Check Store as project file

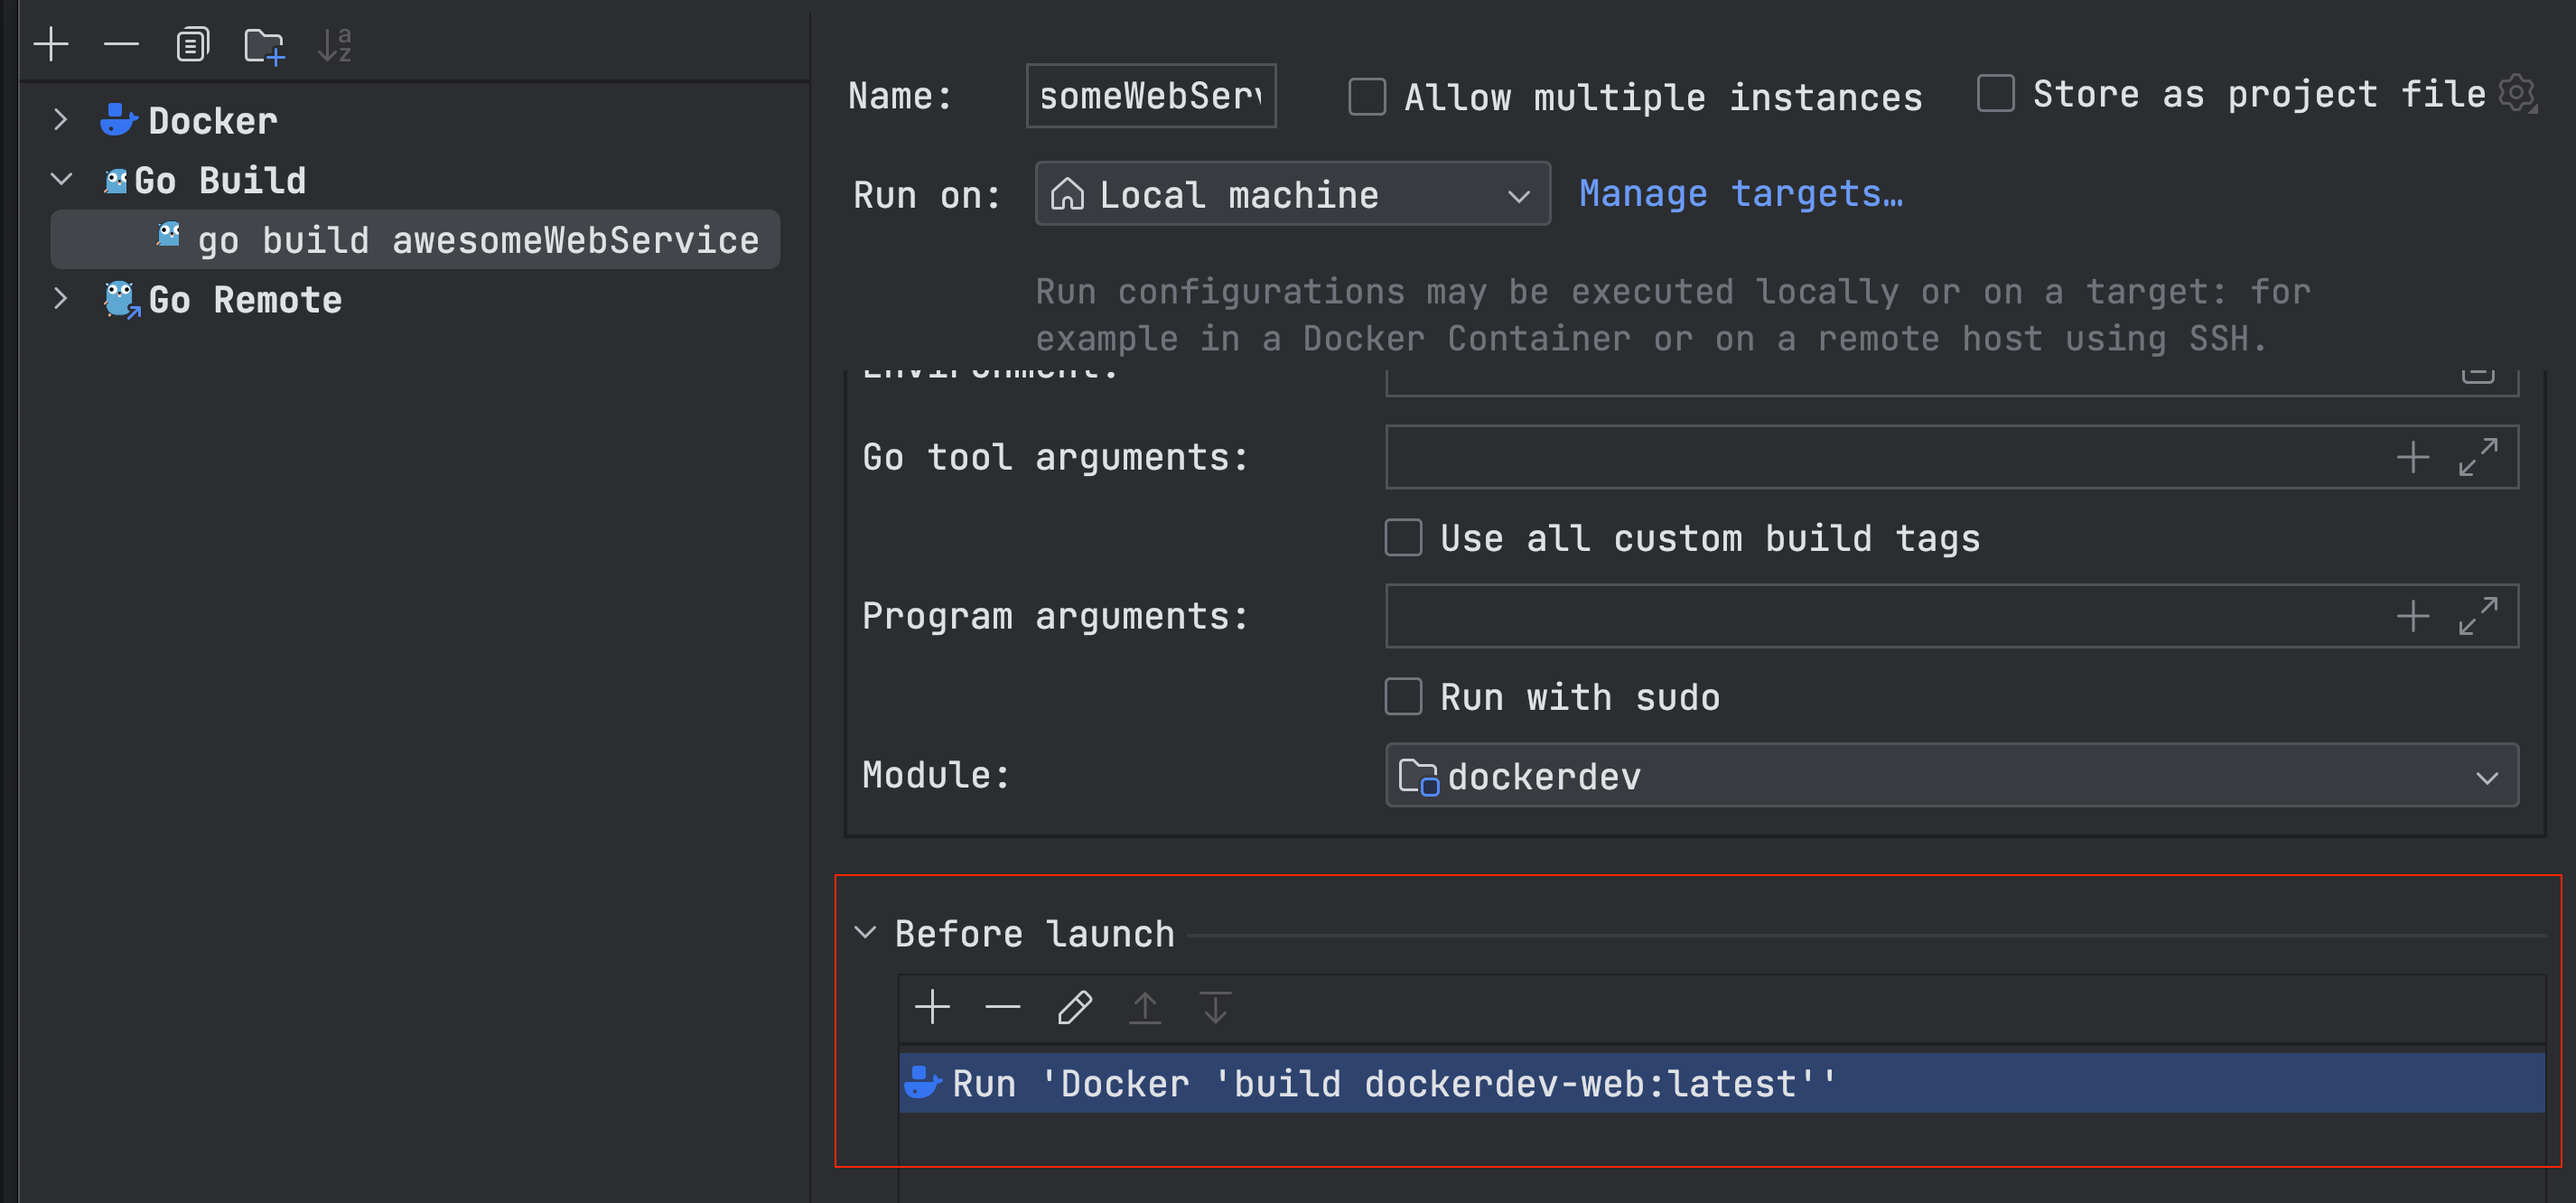(x=1995, y=93)
